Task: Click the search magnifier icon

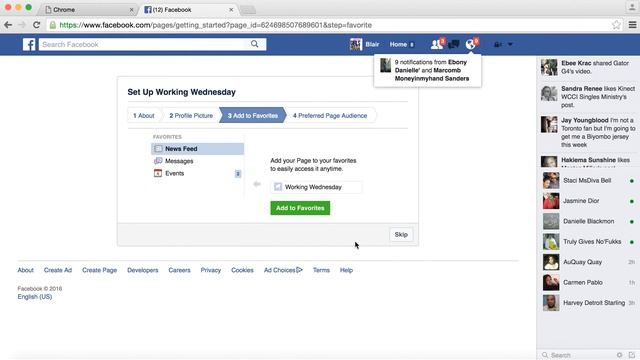Action: coord(255,44)
